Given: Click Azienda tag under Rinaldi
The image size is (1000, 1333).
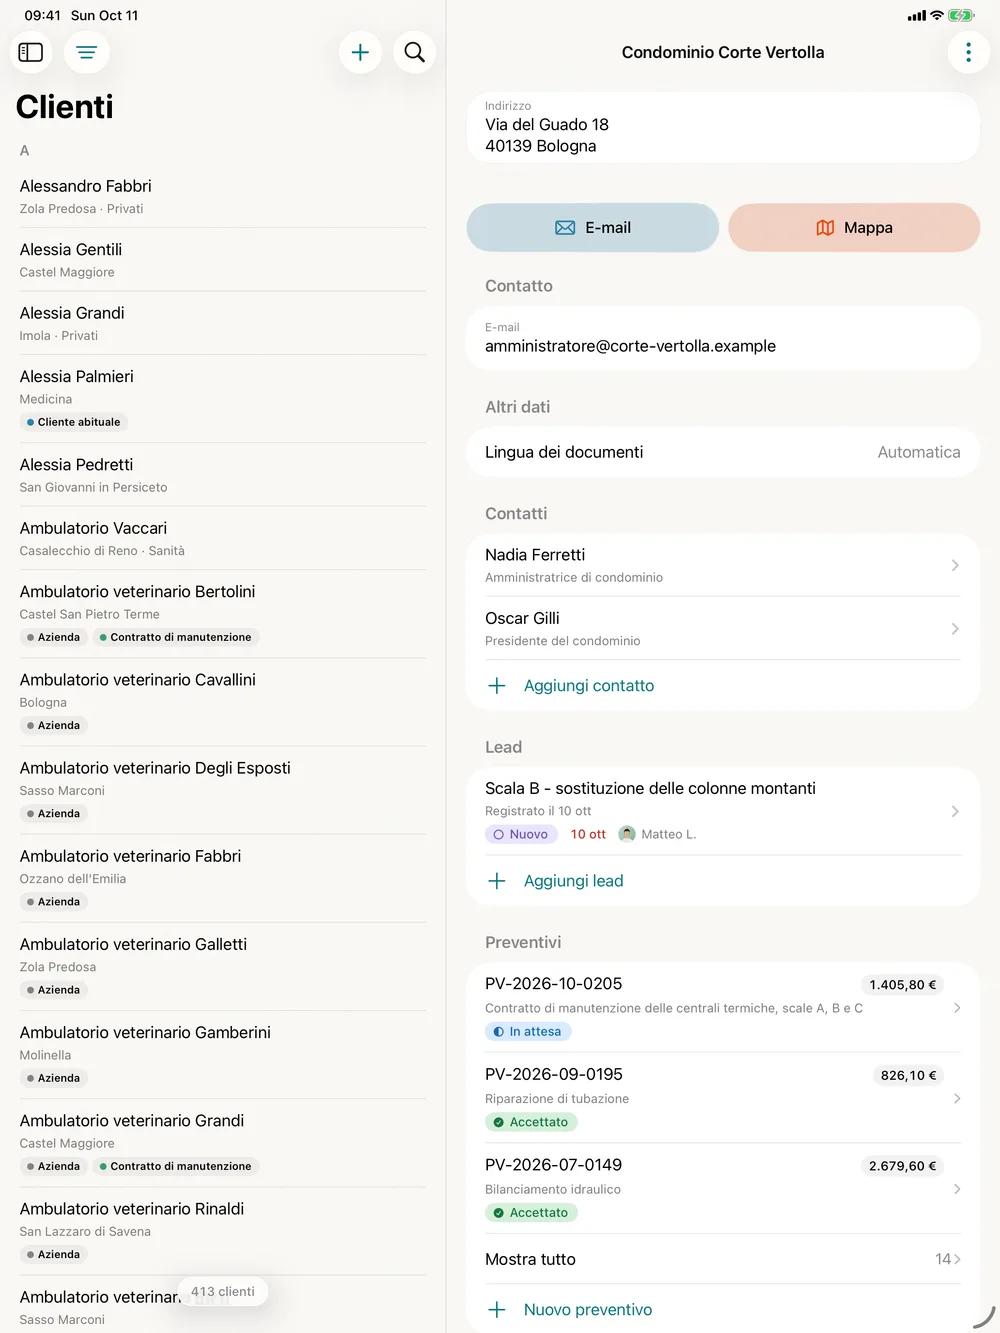Looking at the screenshot, I should (x=54, y=1254).
